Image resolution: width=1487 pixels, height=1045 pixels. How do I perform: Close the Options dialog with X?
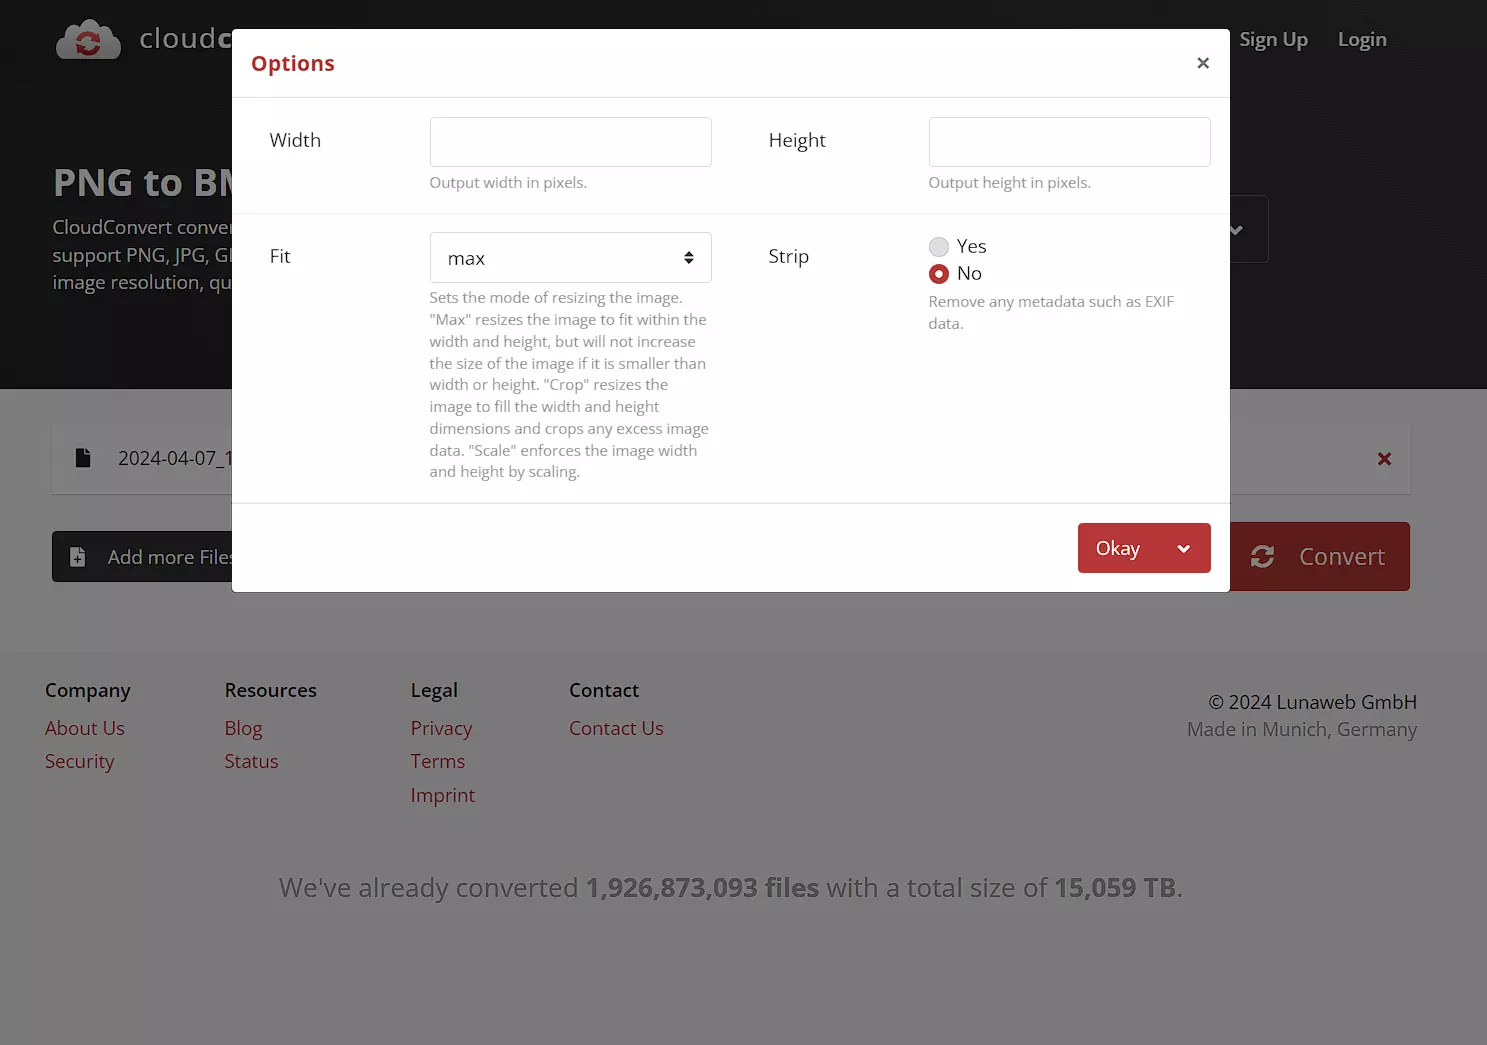pos(1202,63)
